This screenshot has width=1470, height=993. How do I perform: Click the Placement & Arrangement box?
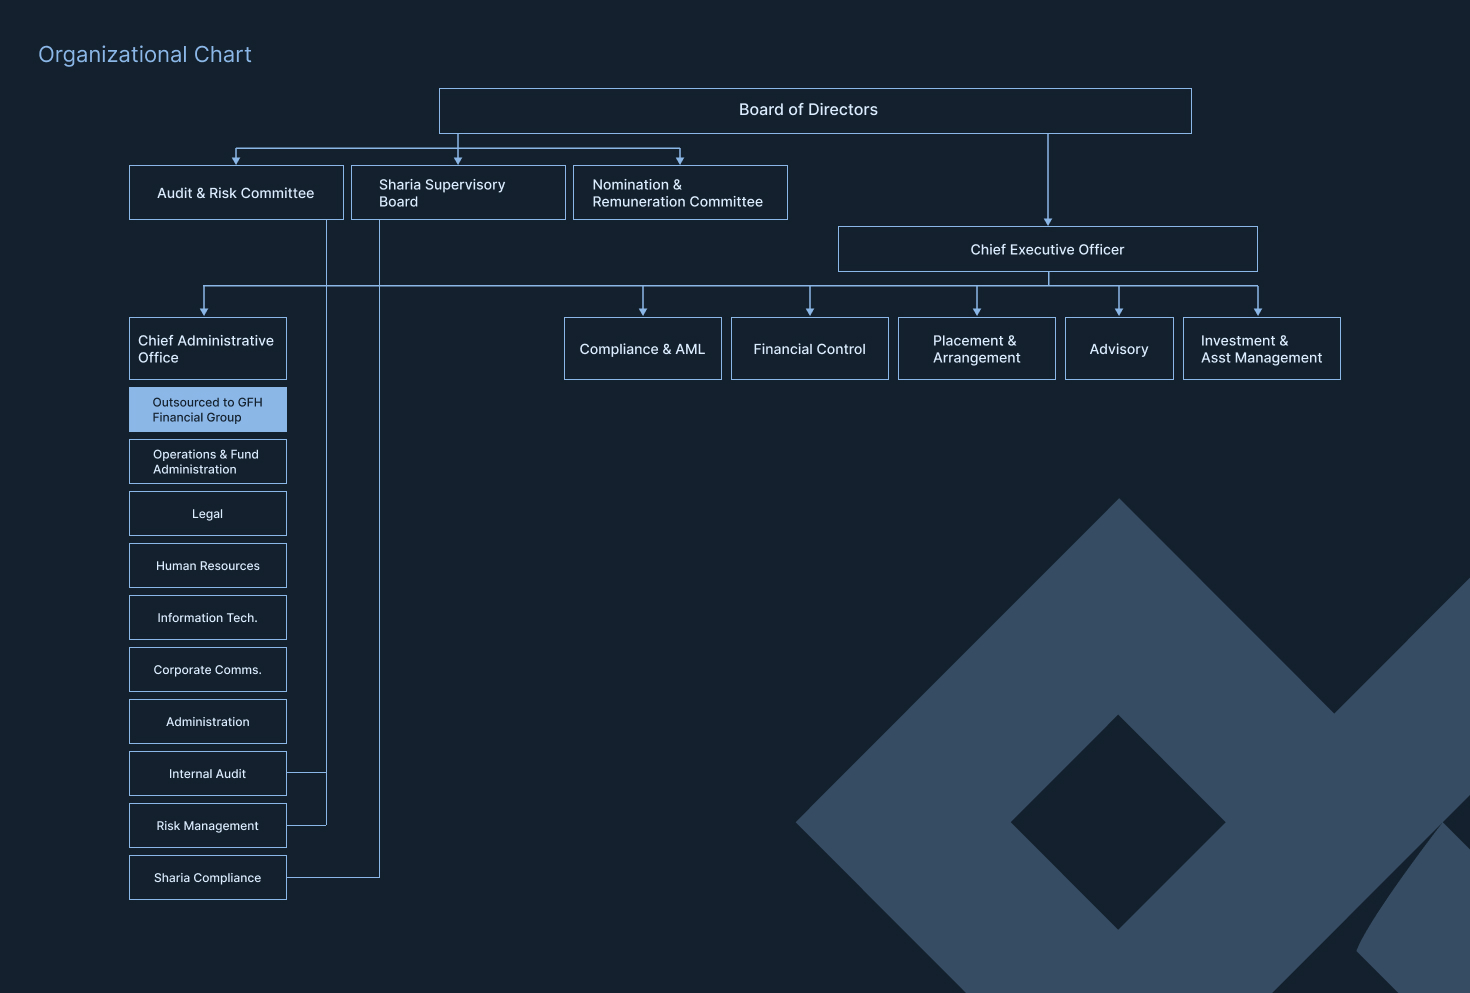pos(976,349)
